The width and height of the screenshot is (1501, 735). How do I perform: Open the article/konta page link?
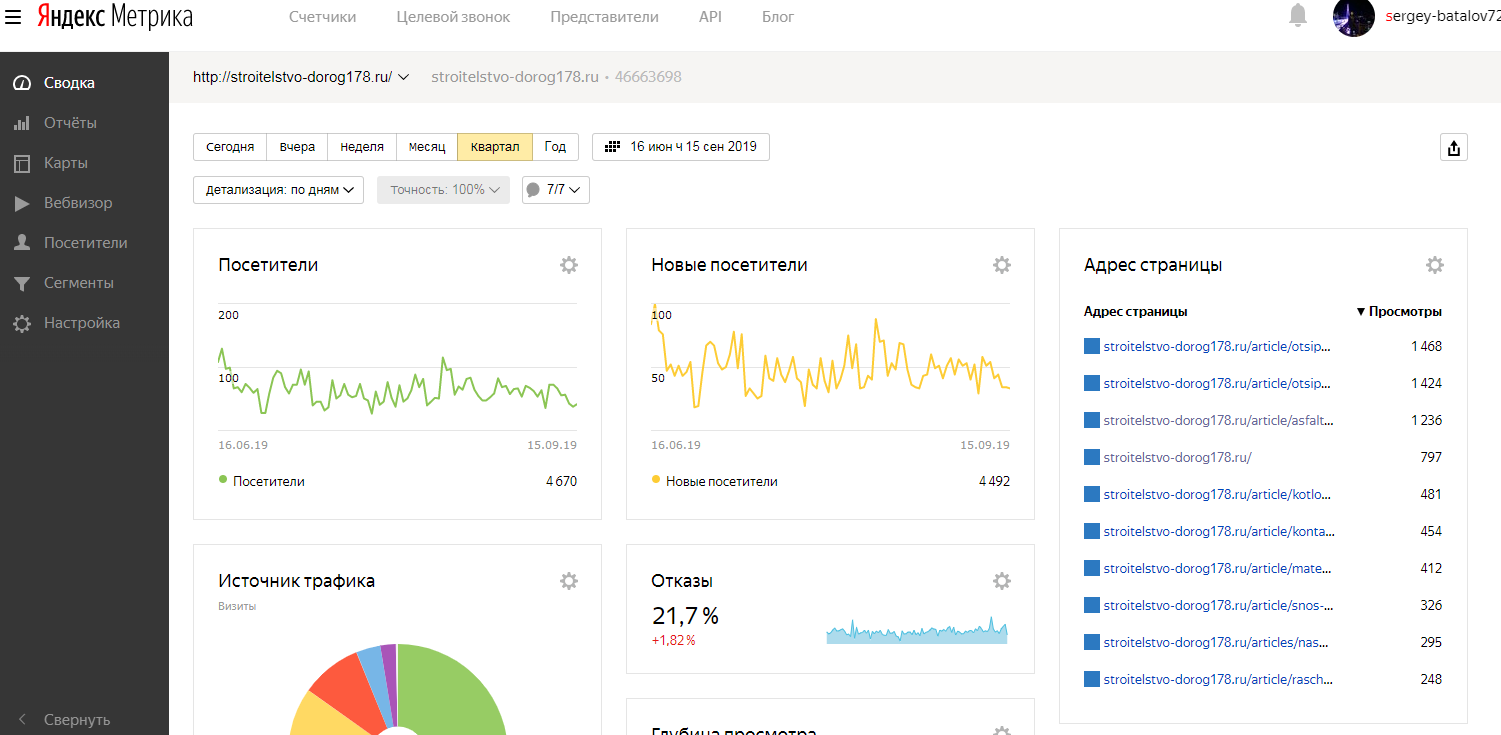1218,531
